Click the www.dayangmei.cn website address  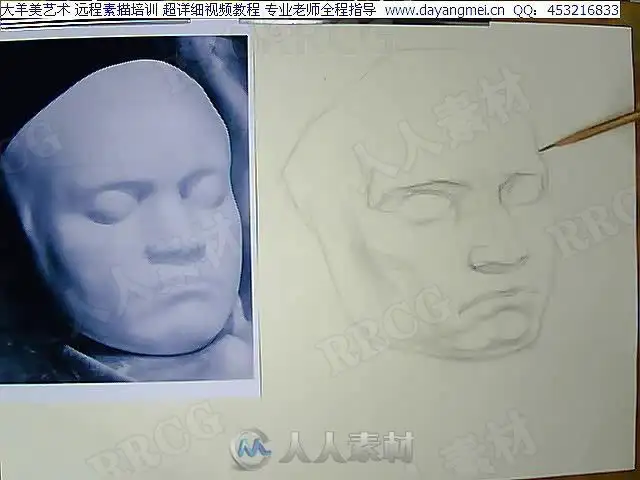(444, 9)
